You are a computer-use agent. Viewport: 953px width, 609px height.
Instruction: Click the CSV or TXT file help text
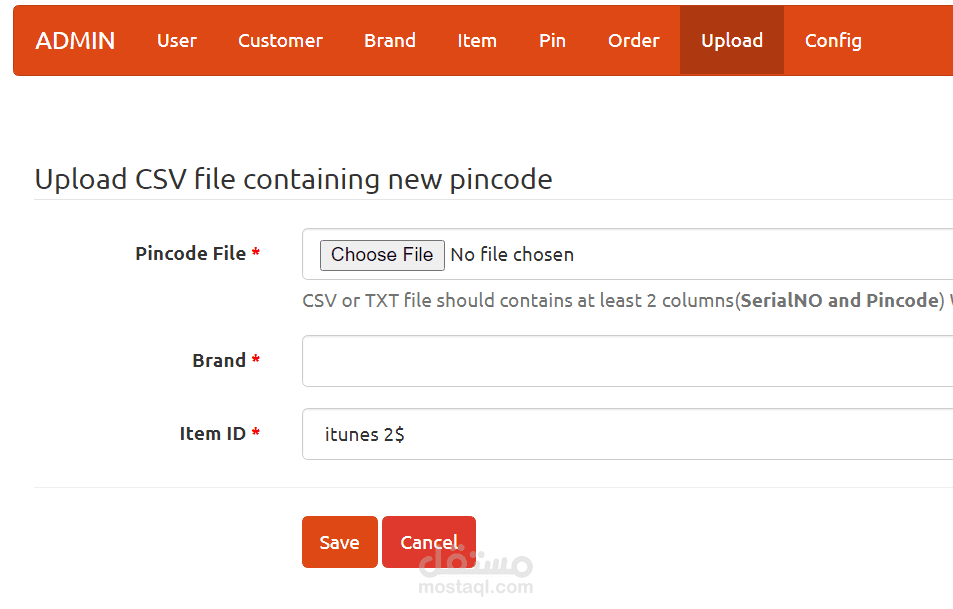[x=620, y=301]
